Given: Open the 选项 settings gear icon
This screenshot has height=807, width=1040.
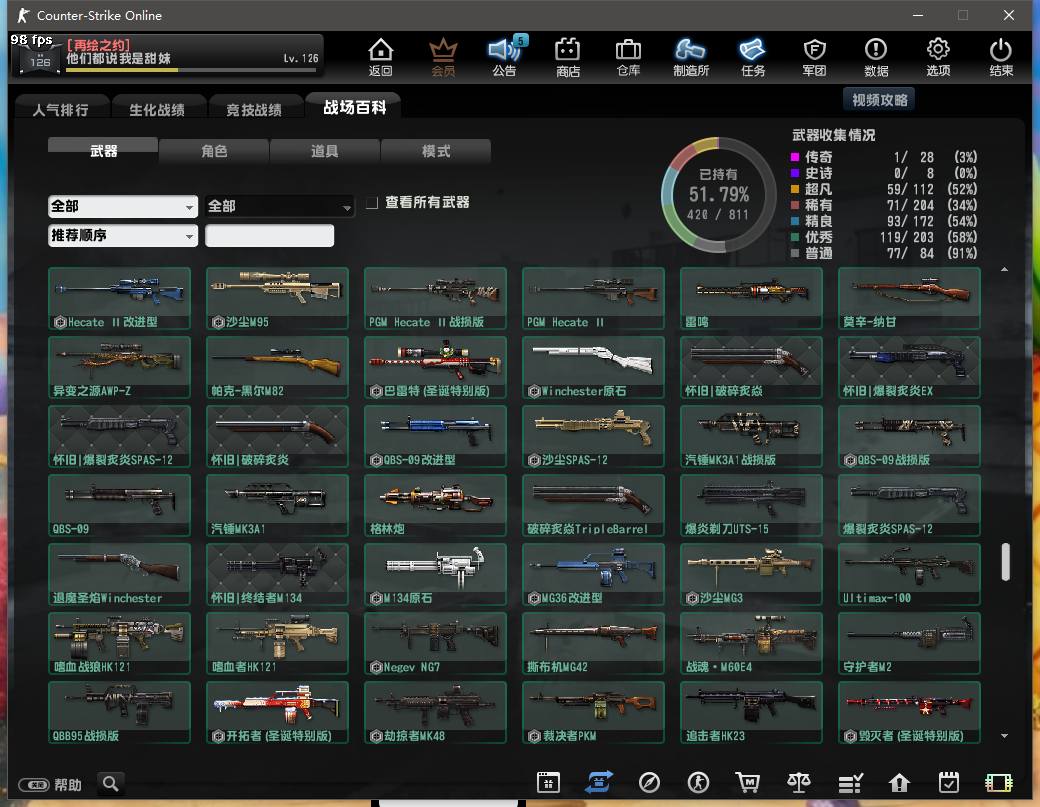Looking at the screenshot, I should pos(938,56).
